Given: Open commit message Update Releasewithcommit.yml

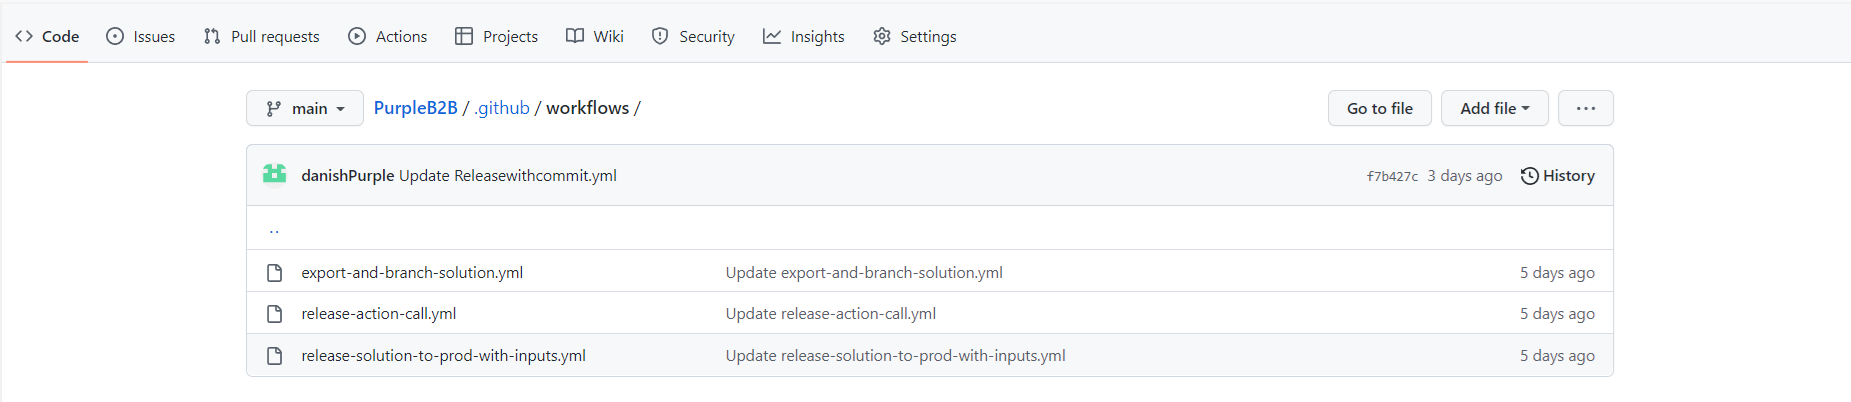Looking at the screenshot, I should (x=507, y=176).
